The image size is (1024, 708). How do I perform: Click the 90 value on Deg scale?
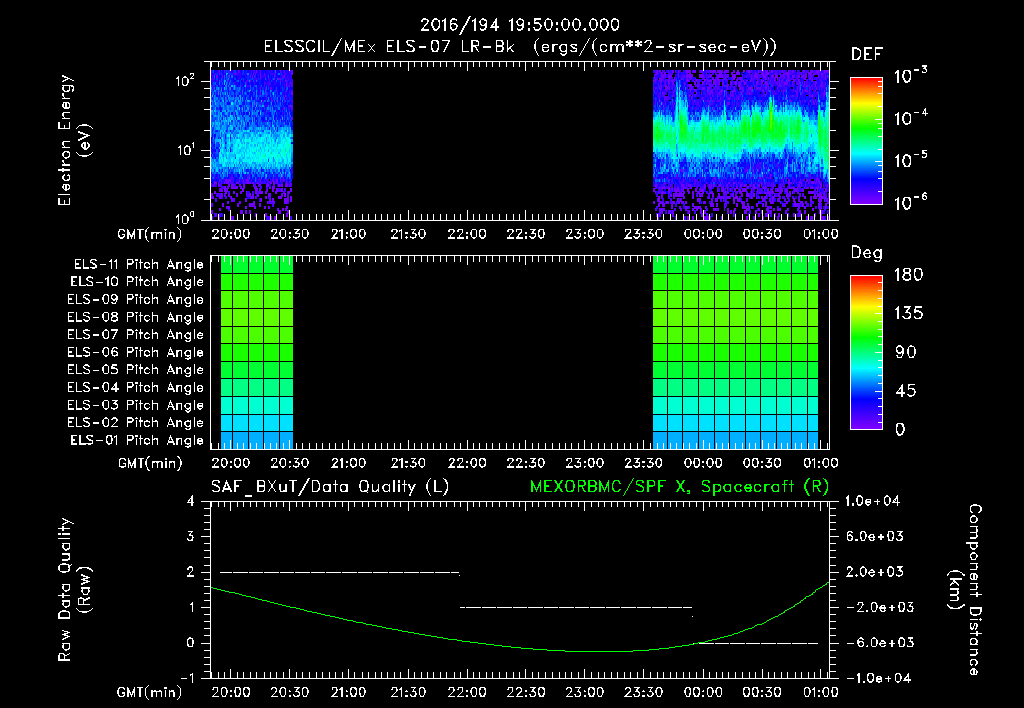click(906, 353)
